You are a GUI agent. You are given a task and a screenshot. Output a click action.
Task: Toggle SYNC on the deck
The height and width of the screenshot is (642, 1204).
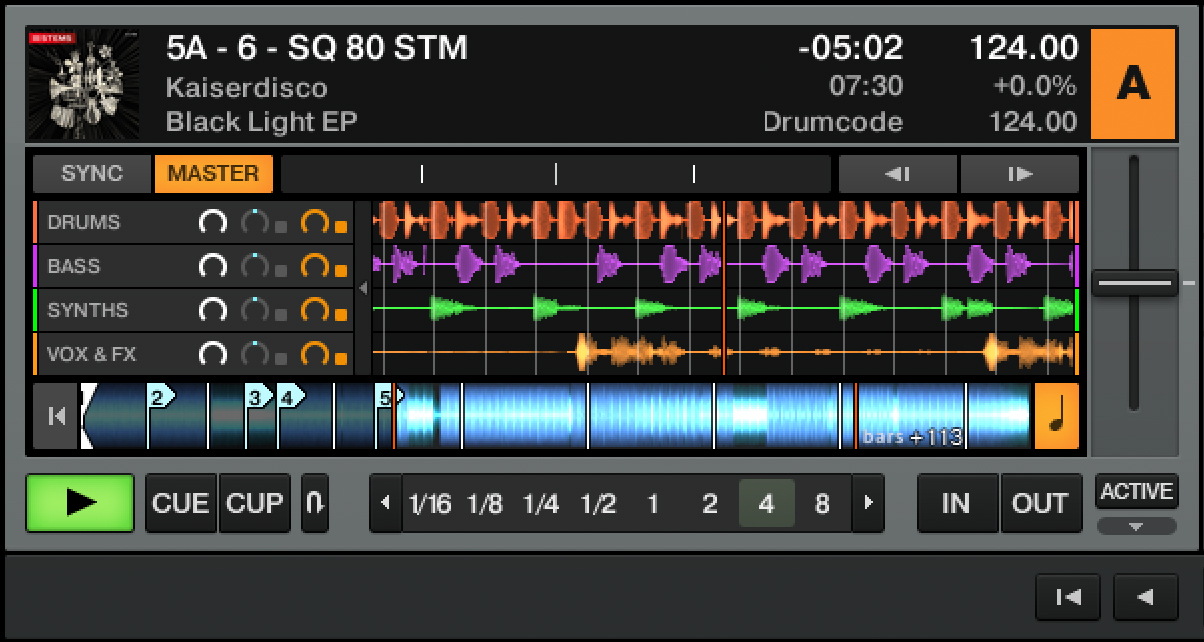tap(91, 173)
